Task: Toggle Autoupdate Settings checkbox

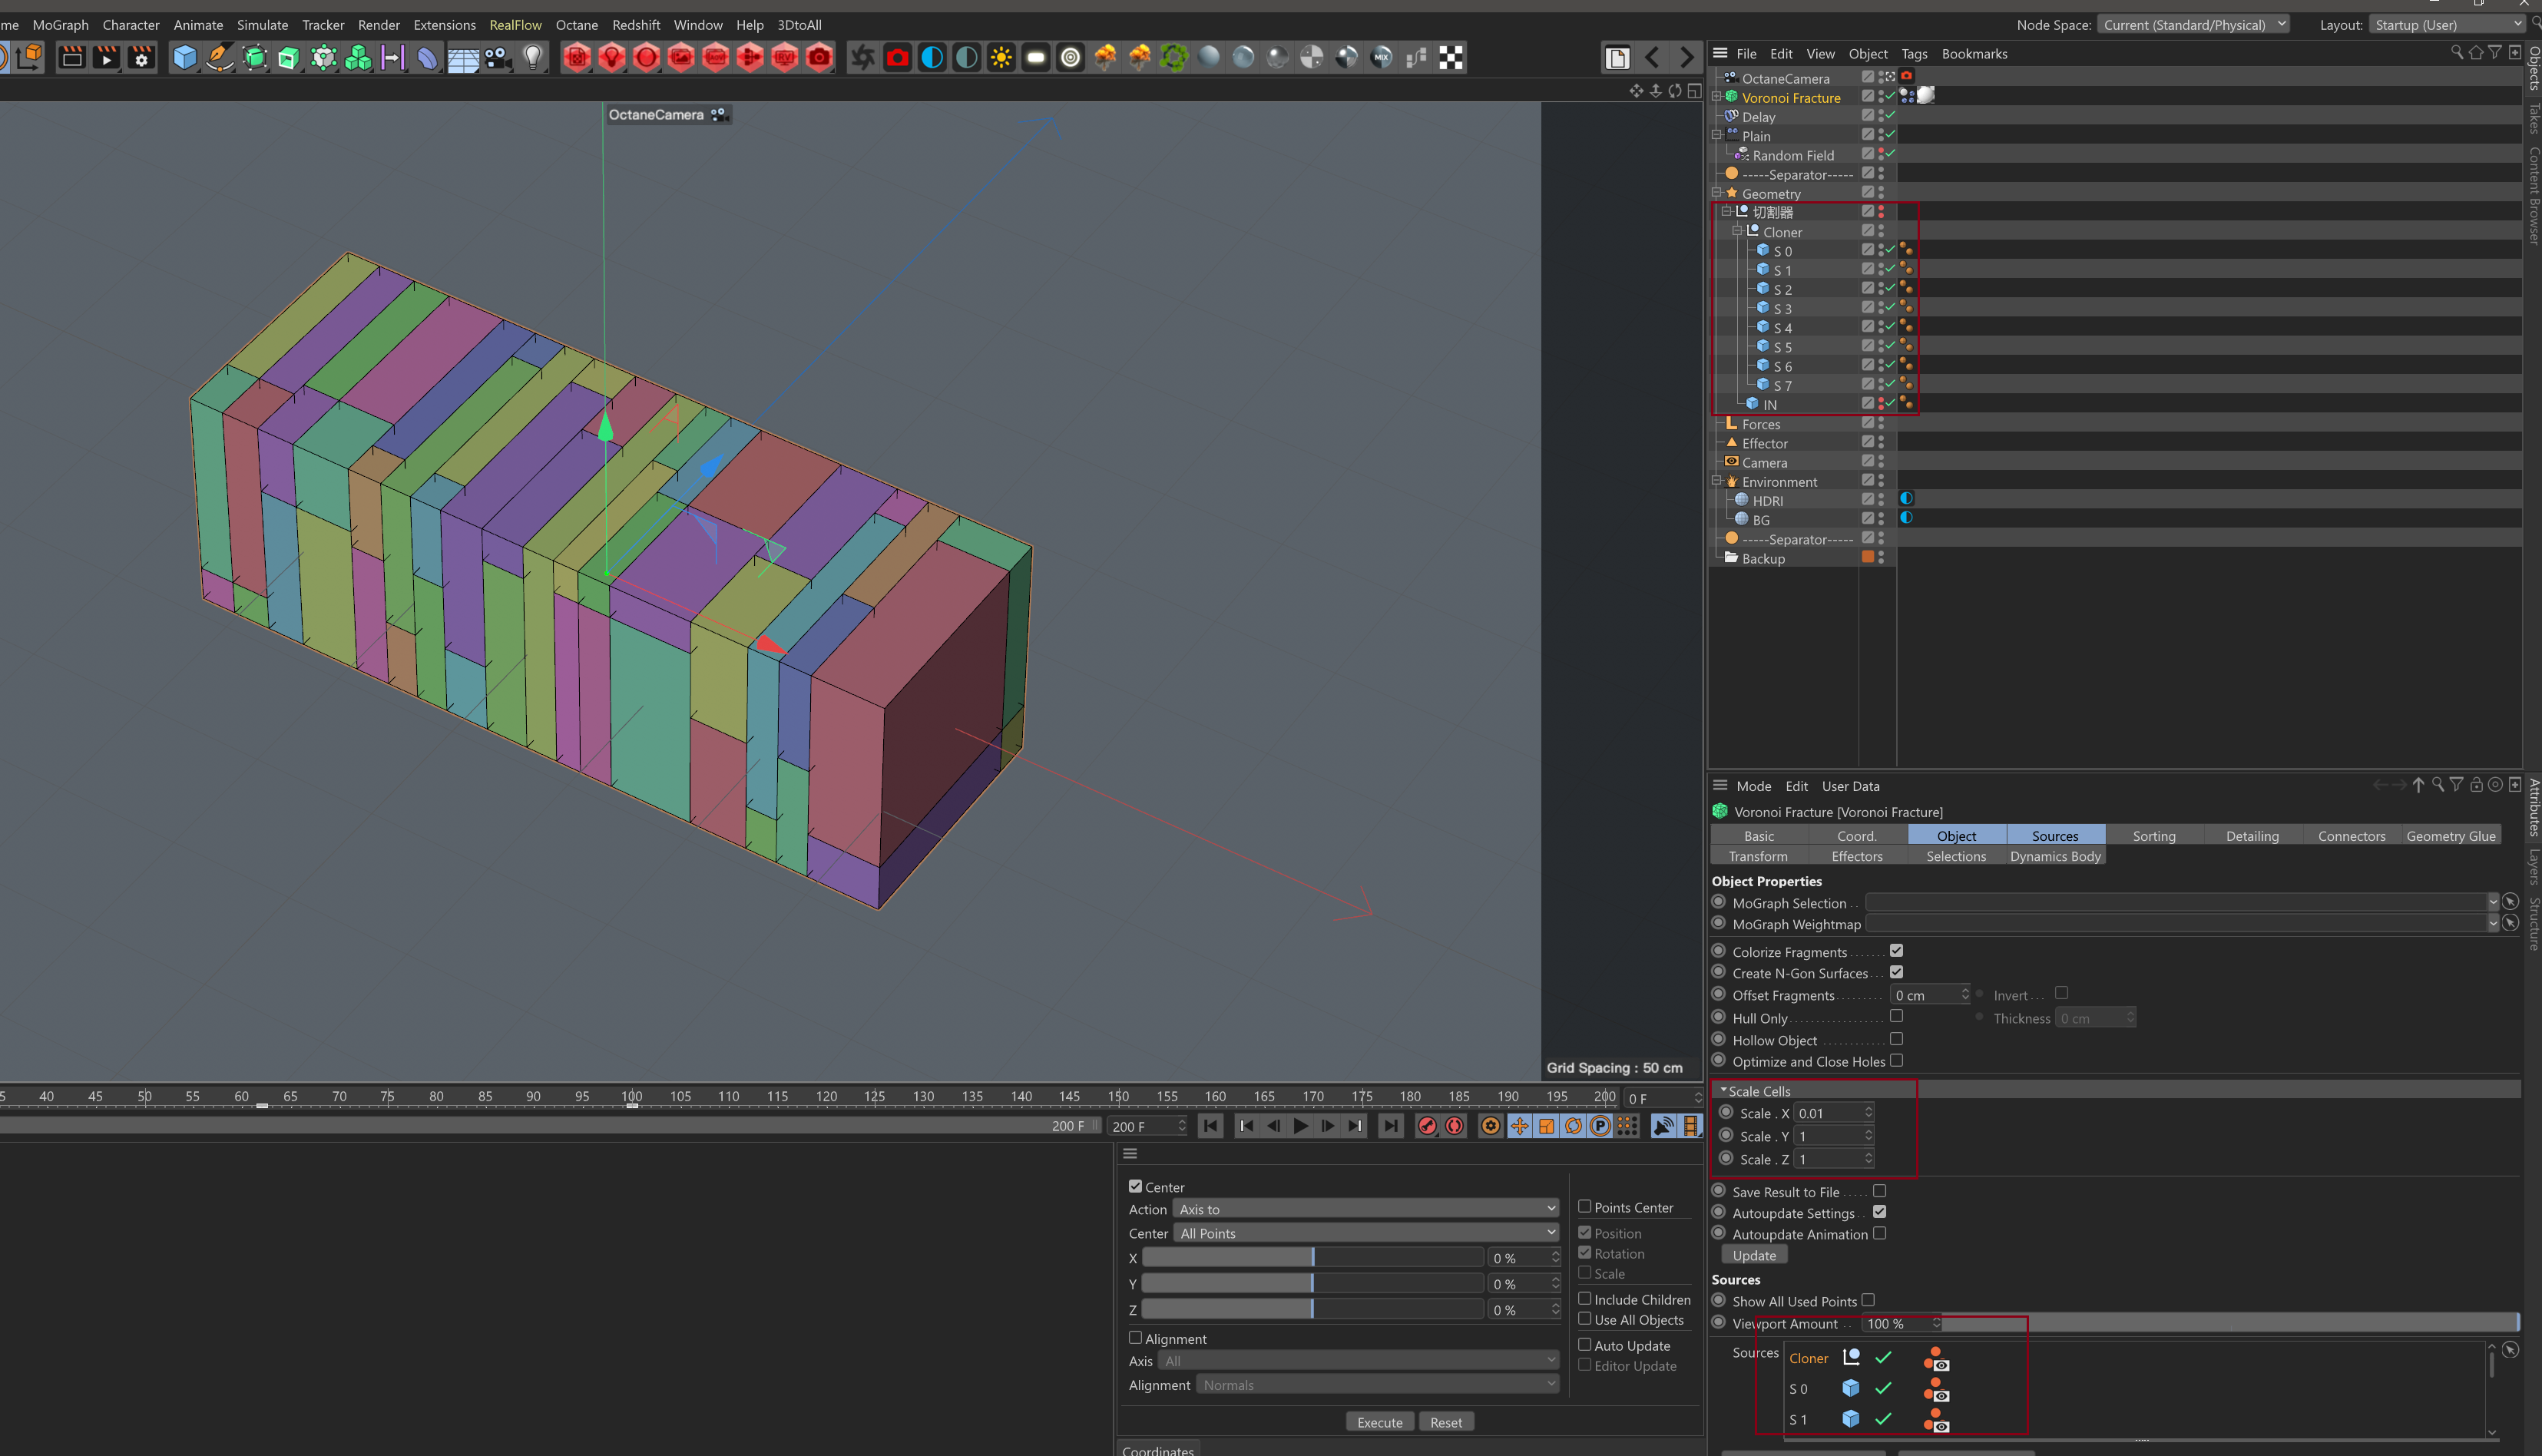Action: coord(1879,1212)
